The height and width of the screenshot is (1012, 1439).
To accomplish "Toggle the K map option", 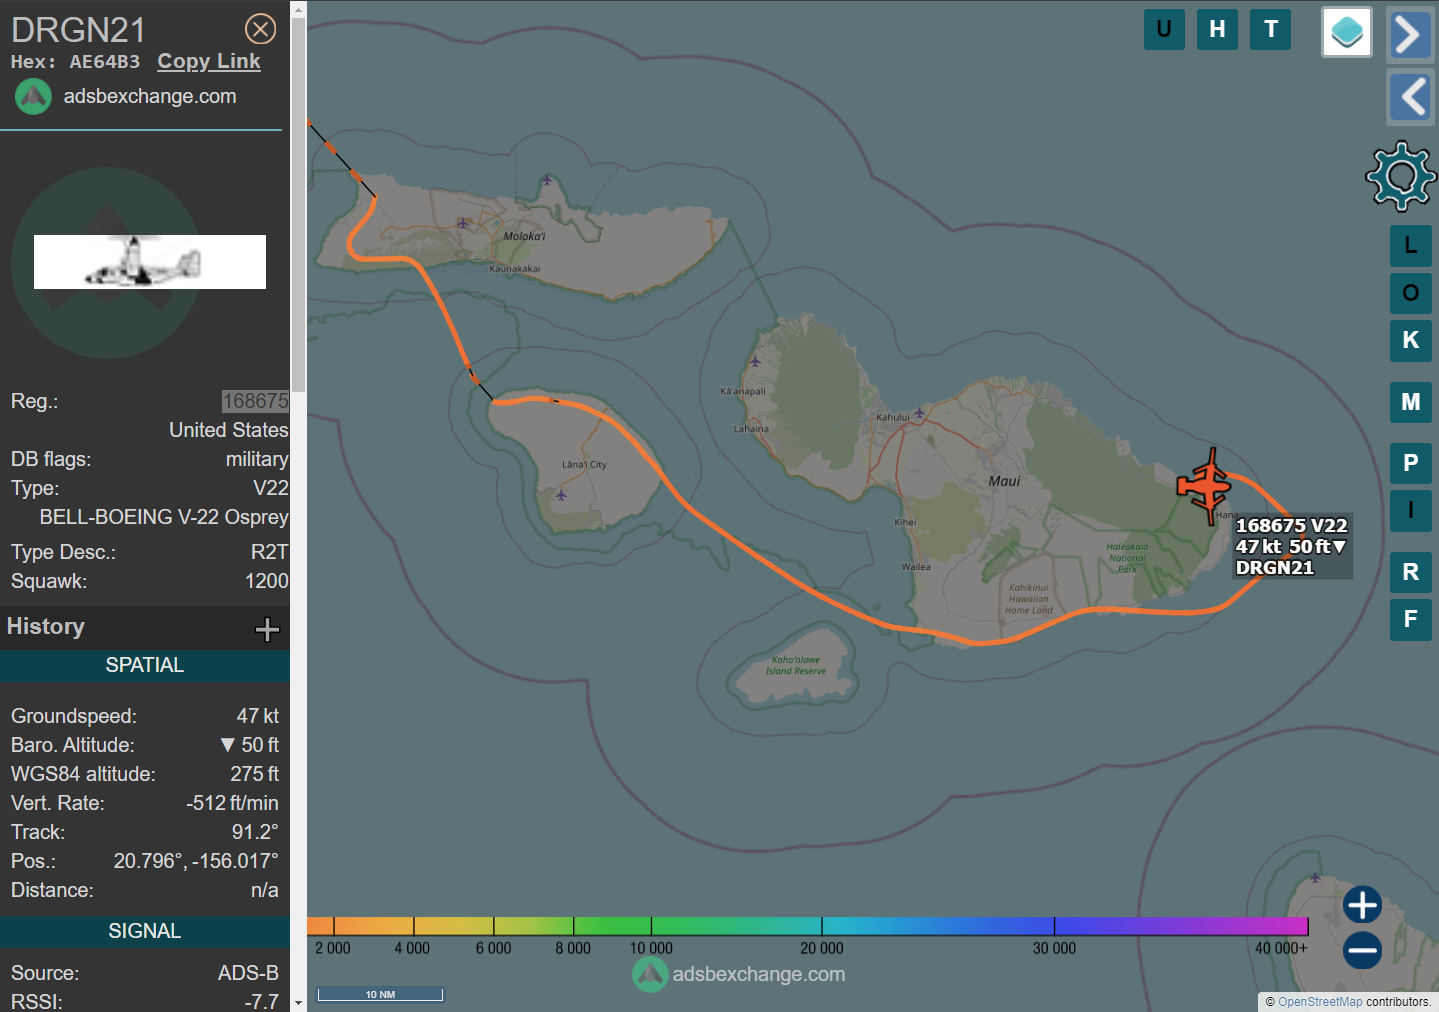I will point(1411,340).
